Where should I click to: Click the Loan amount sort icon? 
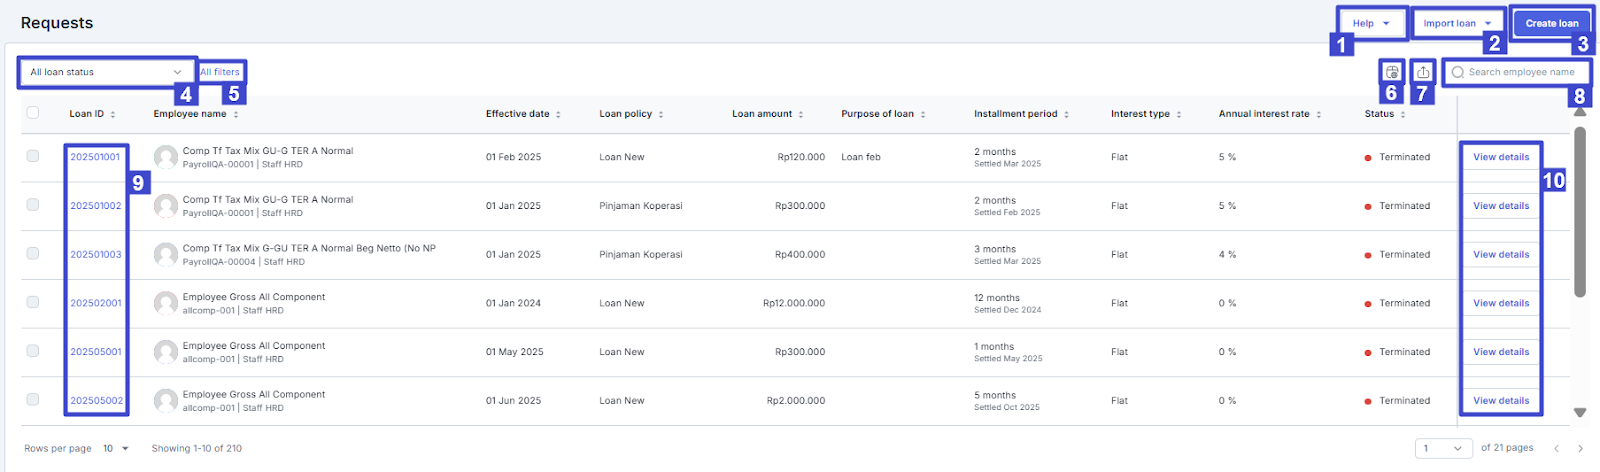point(801,115)
